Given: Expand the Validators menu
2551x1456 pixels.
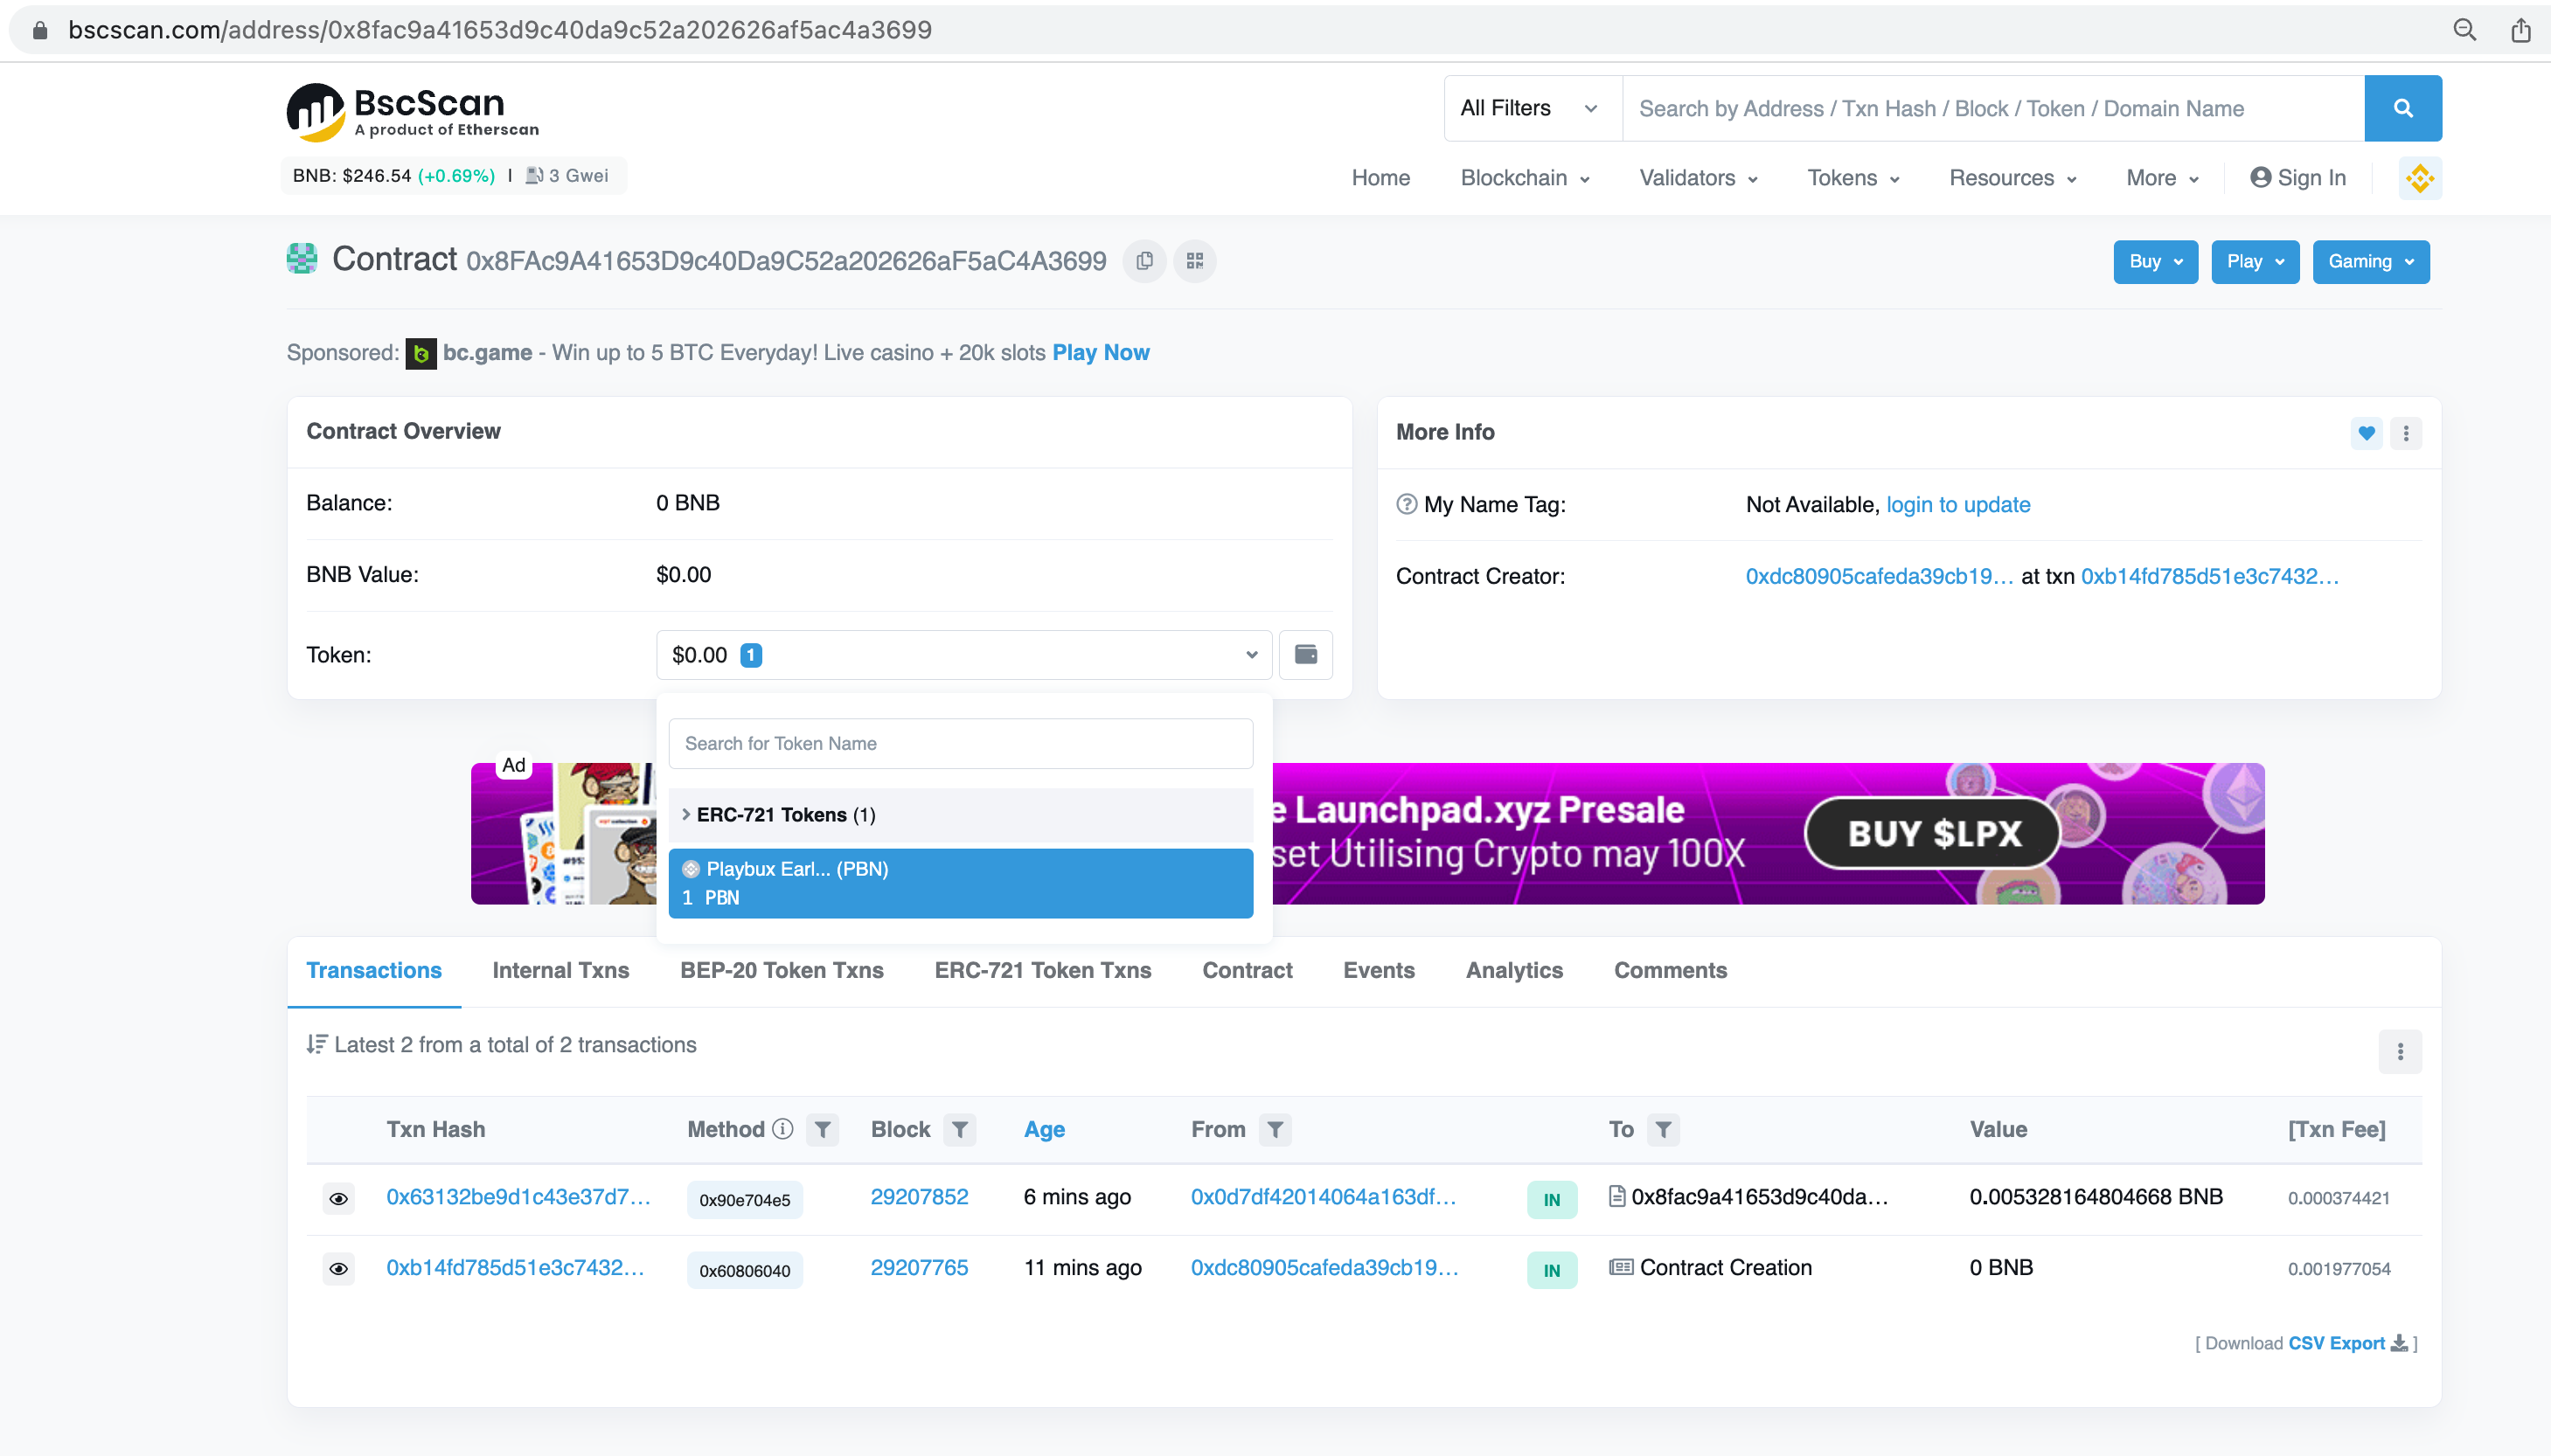Looking at the screenshot, I should coord(1698,178).
